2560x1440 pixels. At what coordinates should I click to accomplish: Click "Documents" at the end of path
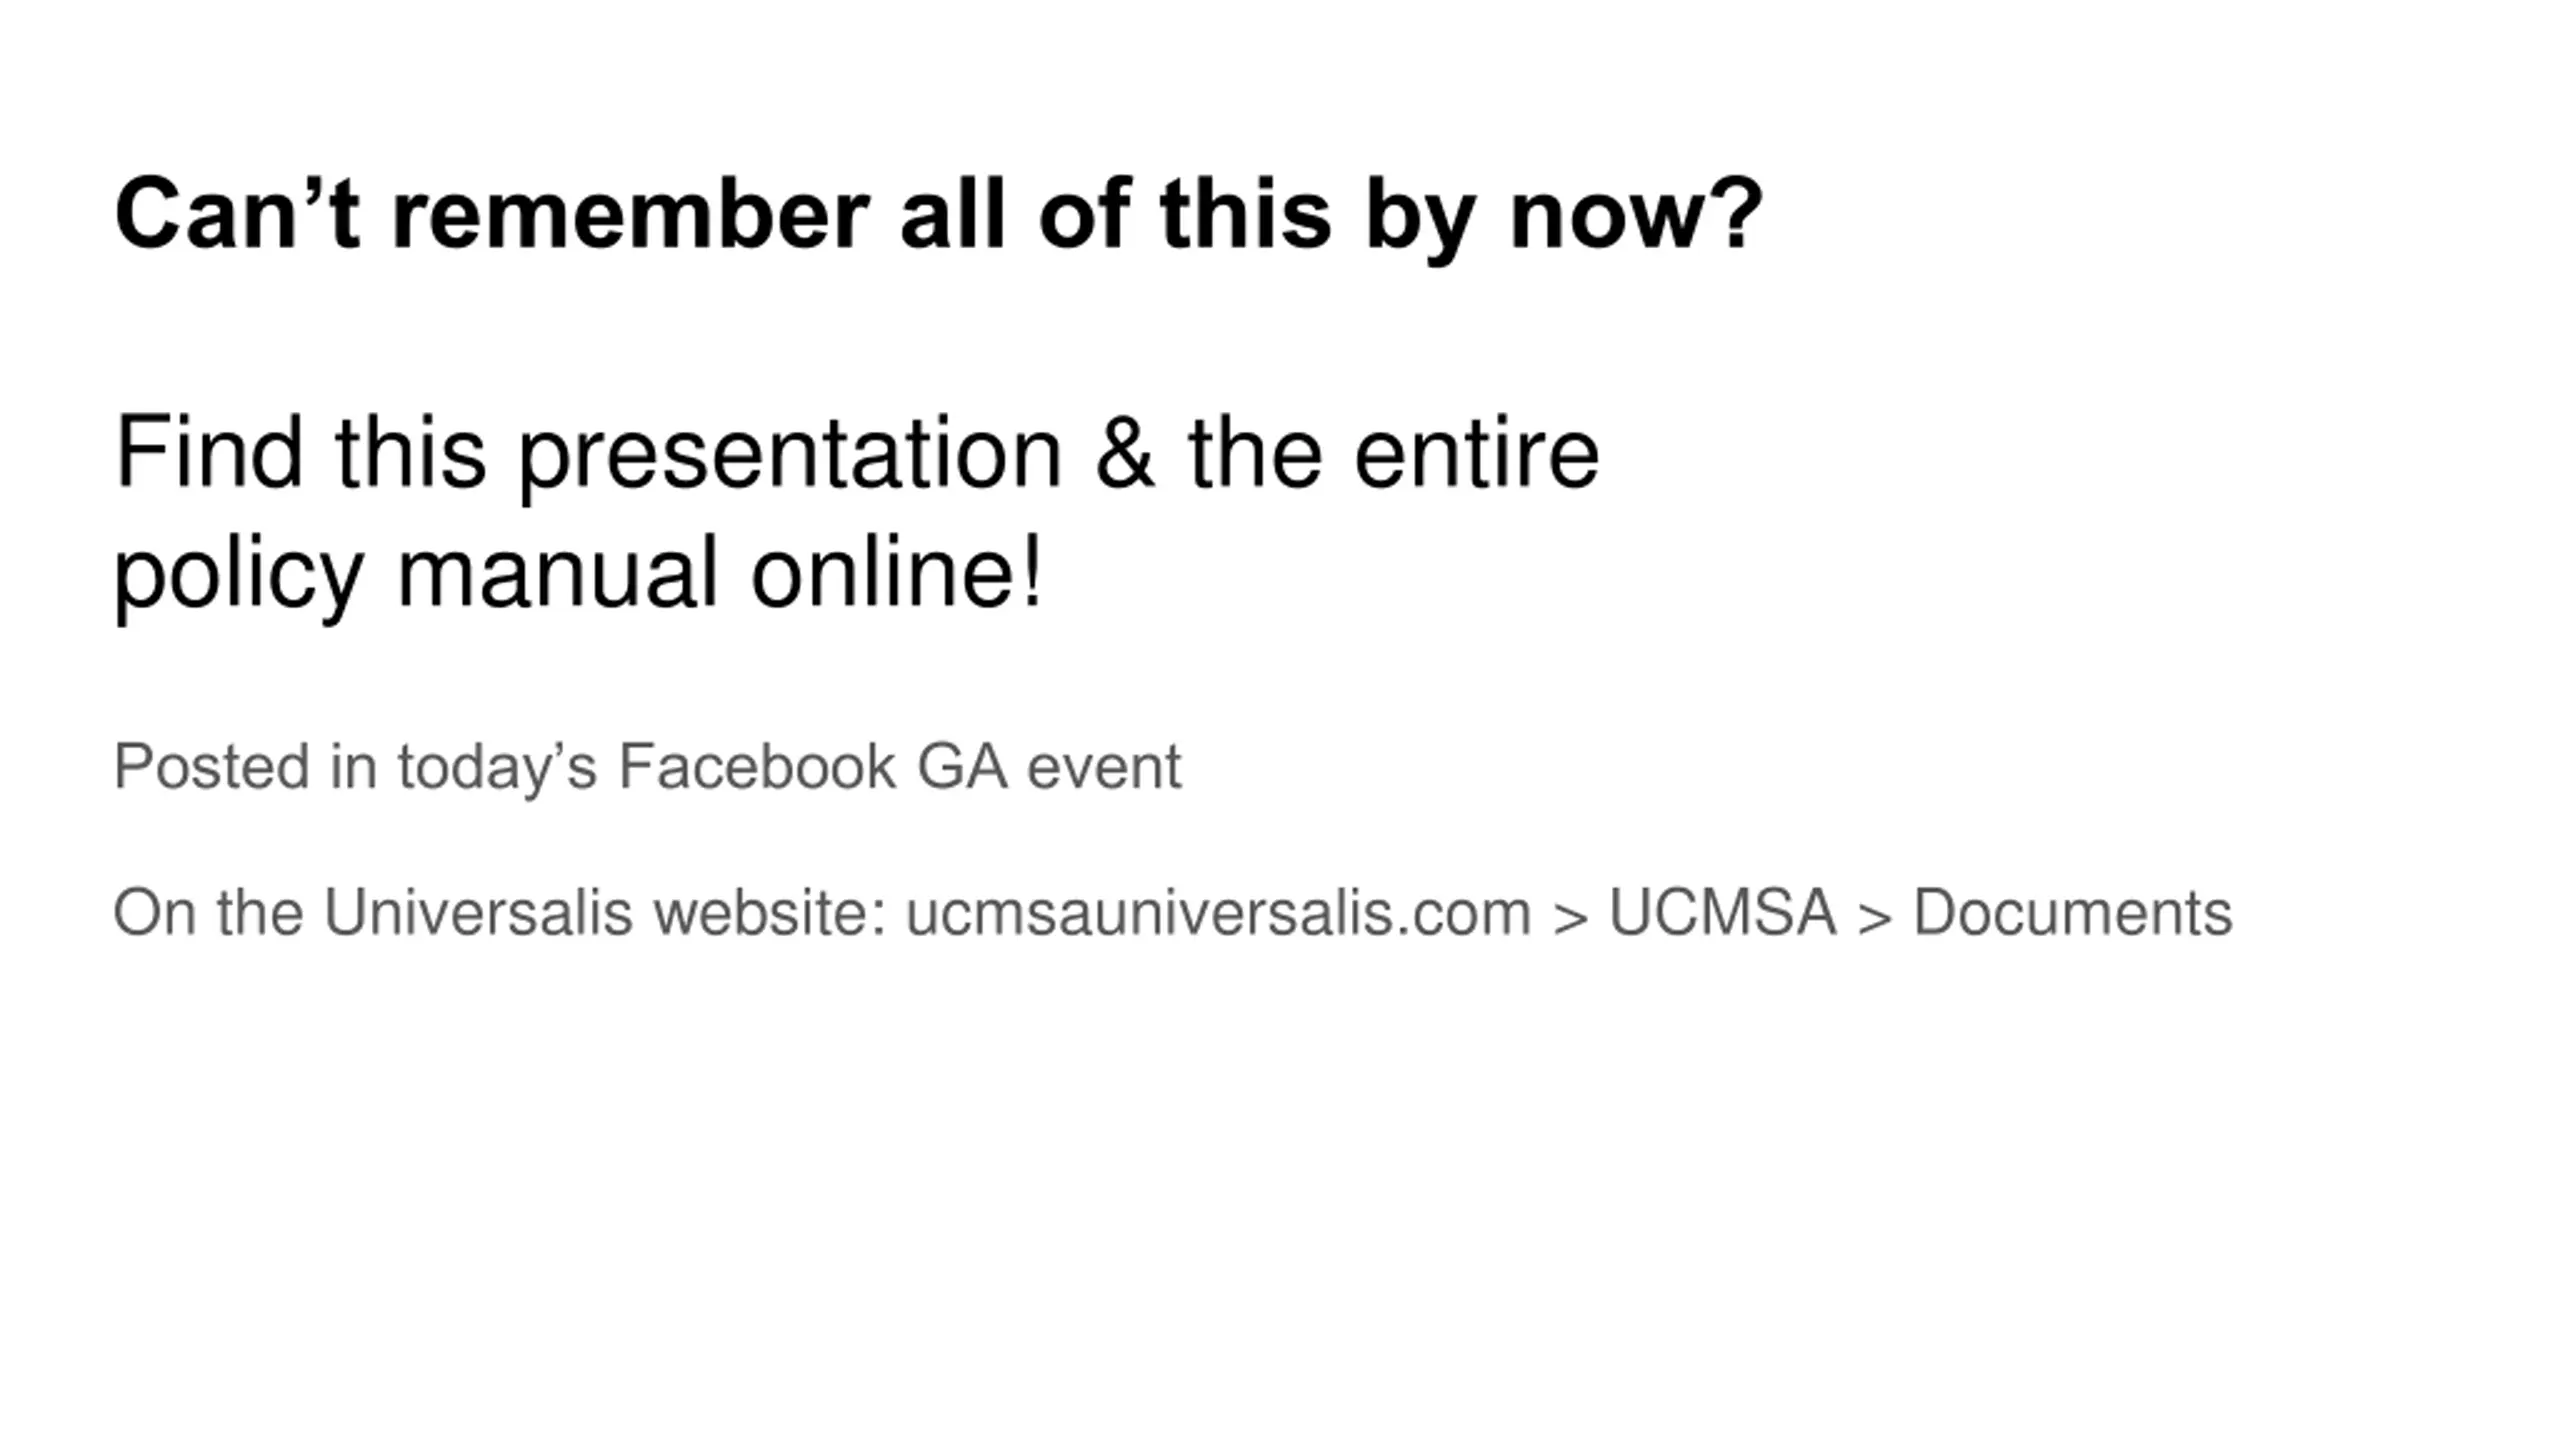(2073, 913)
